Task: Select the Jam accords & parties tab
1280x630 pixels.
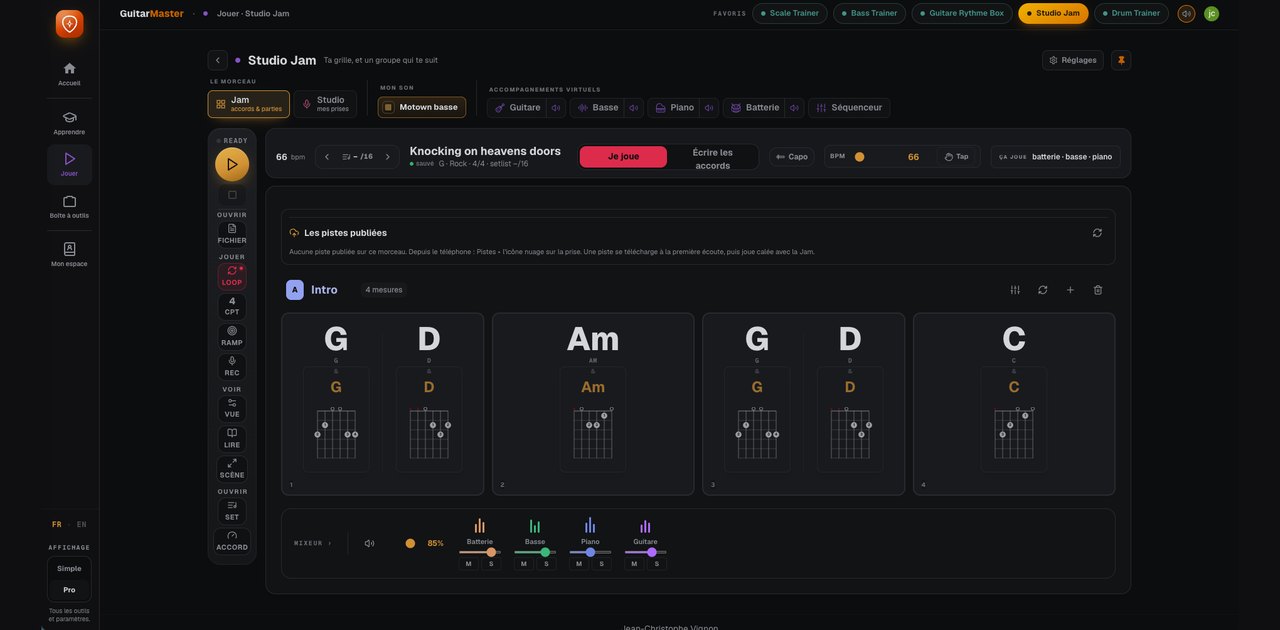Action: click(249, 104)
